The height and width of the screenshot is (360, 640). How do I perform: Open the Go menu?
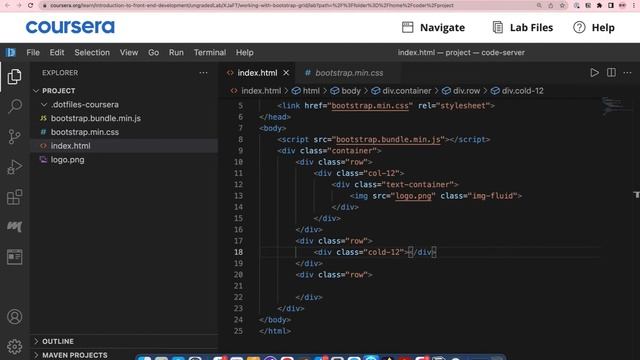153,52
